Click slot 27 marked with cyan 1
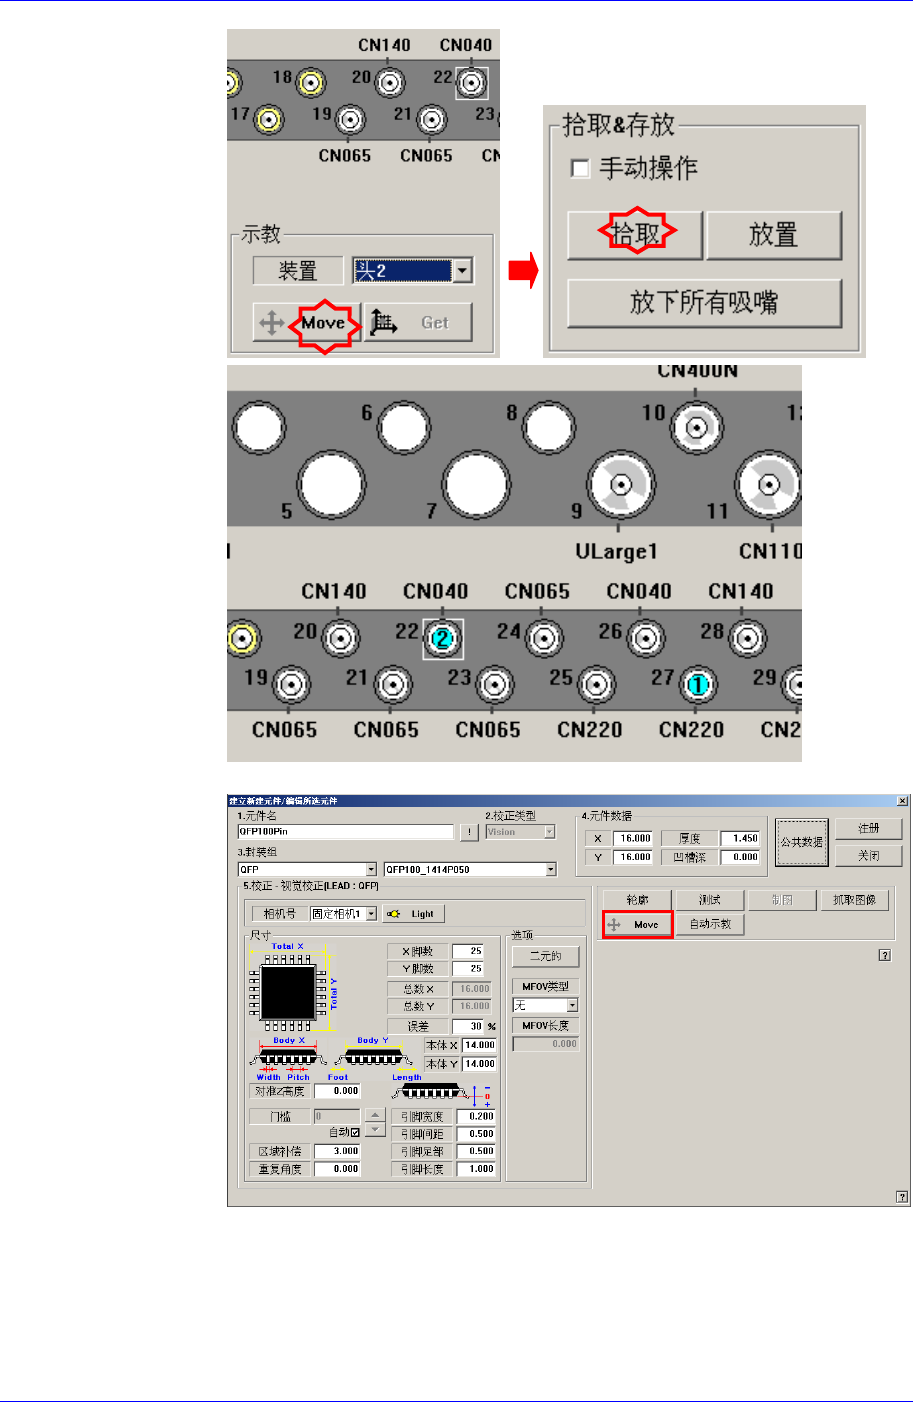Image resolution: width=913 pixels, height=1402 pixels. coord(697,686)
